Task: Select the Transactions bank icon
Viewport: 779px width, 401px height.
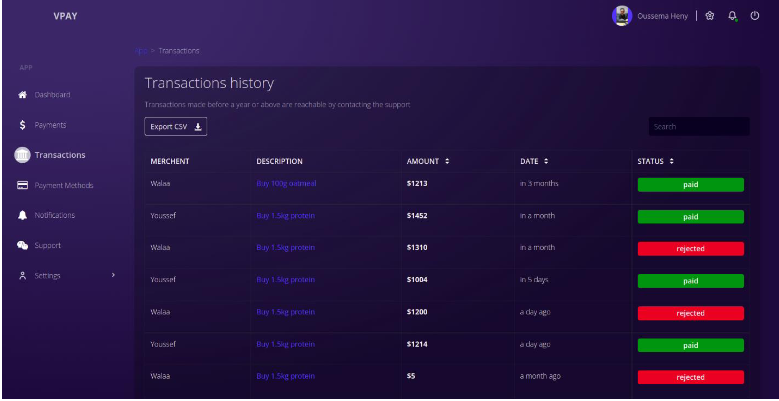Action: coord(22,155)
